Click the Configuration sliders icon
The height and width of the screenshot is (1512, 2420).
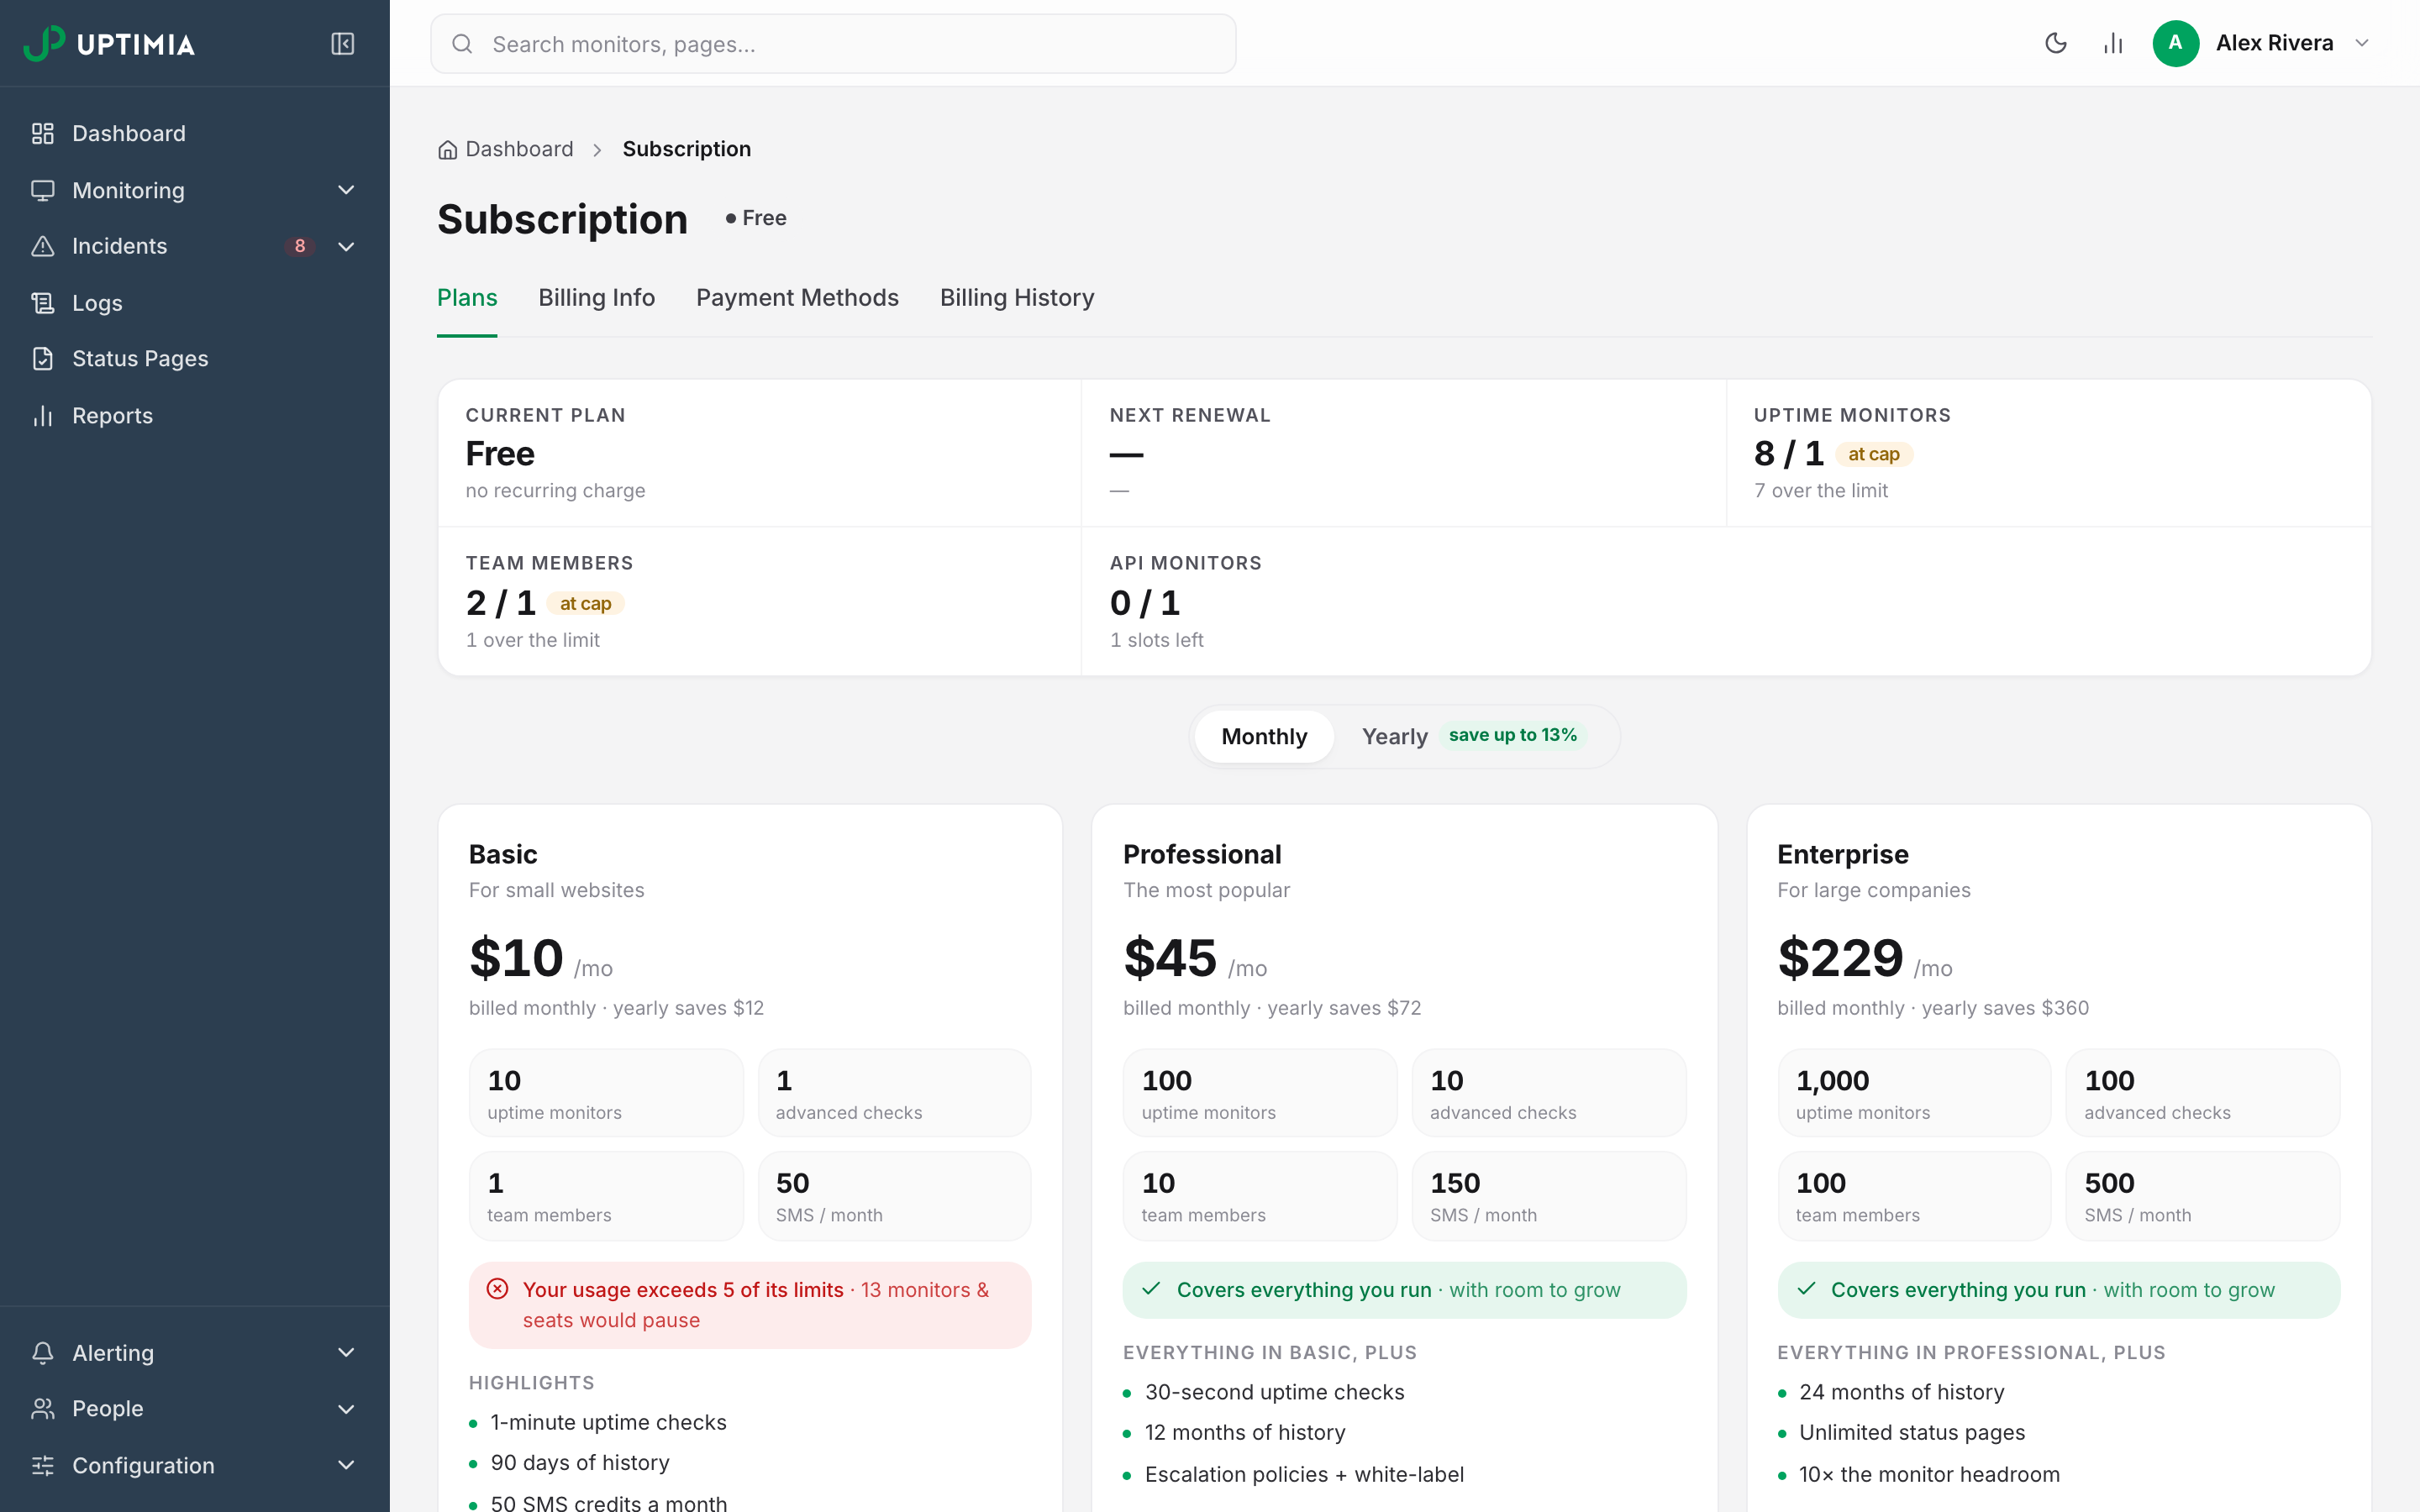[x=42, y=1466]
